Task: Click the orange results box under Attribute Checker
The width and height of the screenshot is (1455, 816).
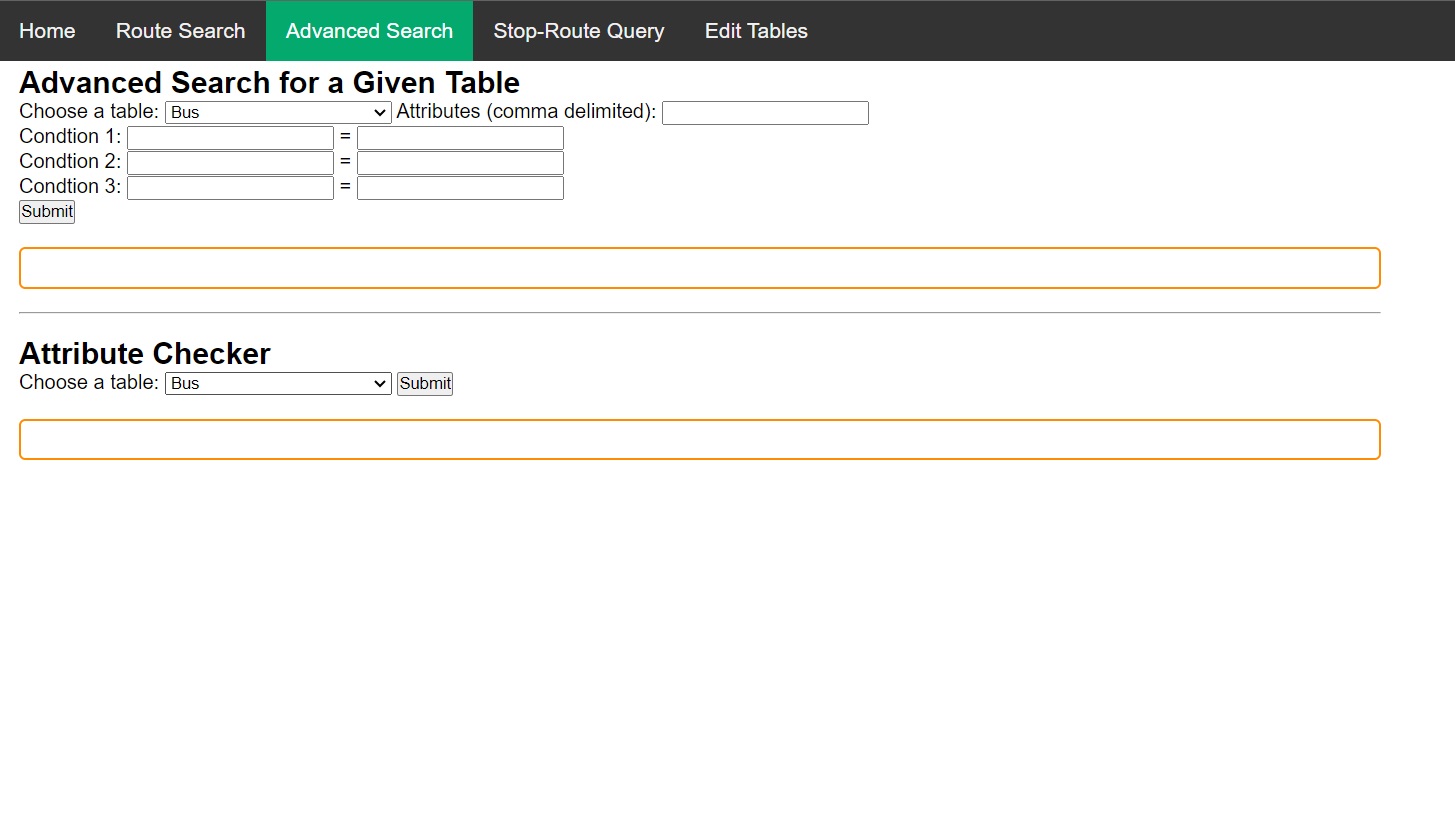Action: point(699,439)
